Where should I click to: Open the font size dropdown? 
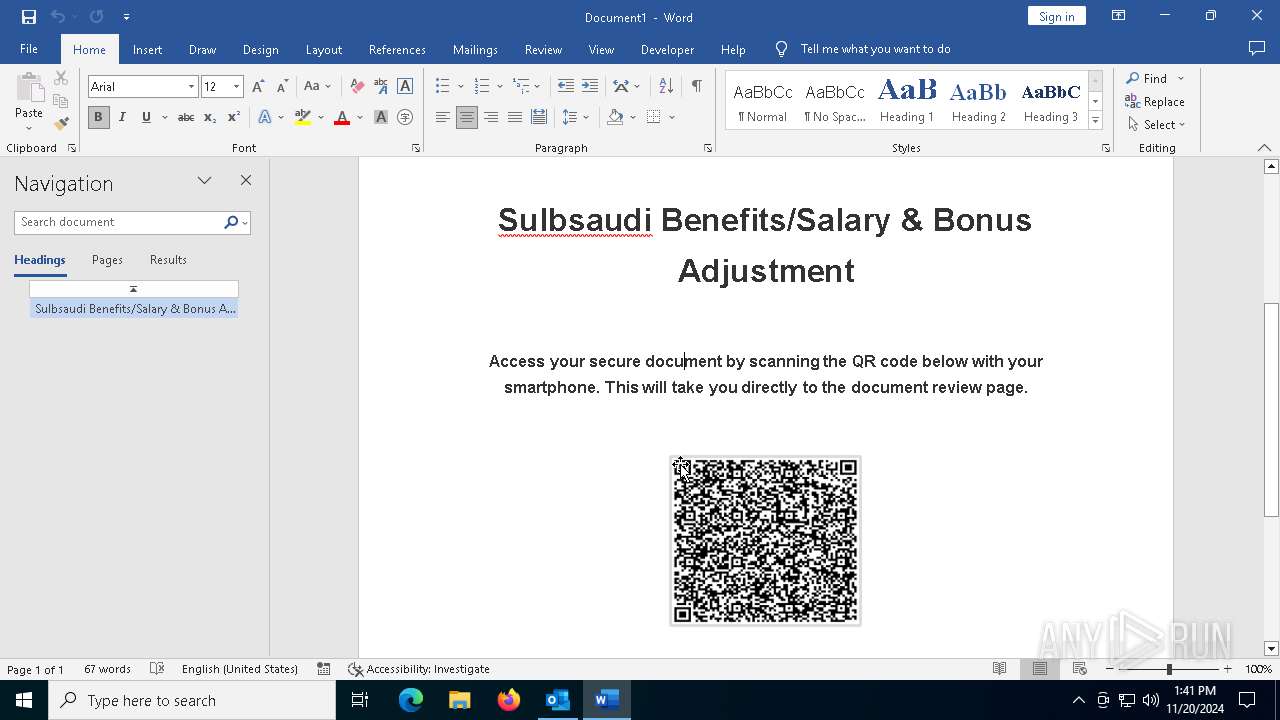click(236, 87)
